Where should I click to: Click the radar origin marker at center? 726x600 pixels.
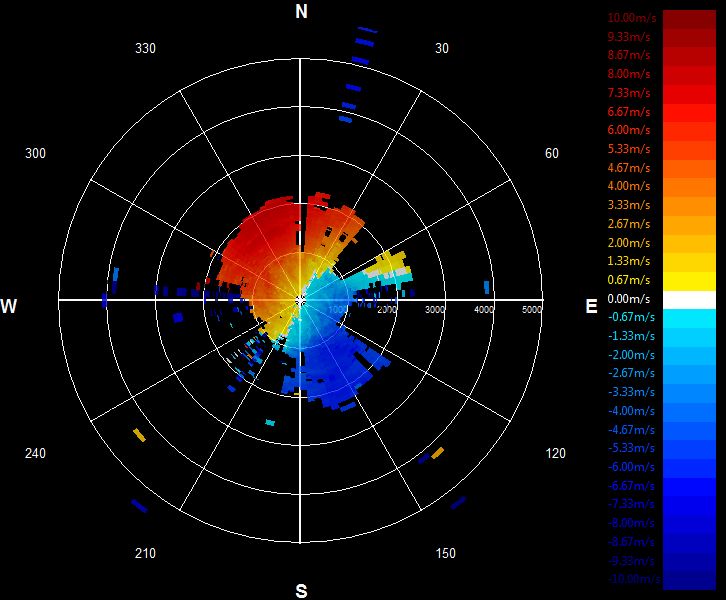click(300, 300)
